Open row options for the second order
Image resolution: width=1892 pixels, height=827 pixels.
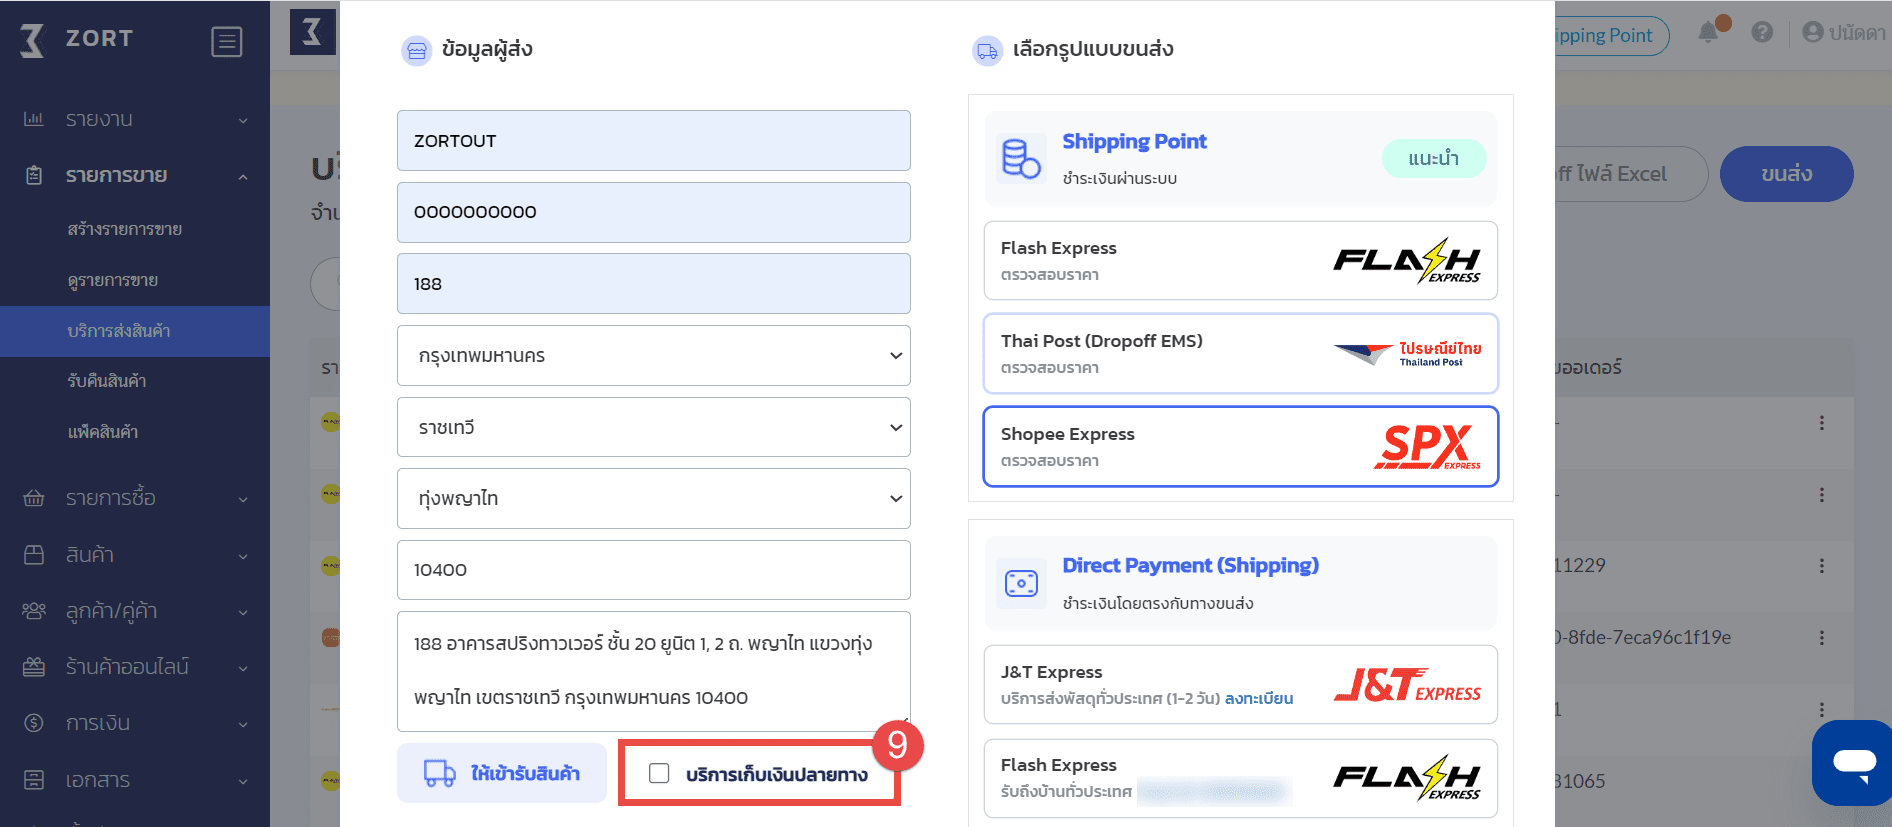click(x=1822, y=495)
